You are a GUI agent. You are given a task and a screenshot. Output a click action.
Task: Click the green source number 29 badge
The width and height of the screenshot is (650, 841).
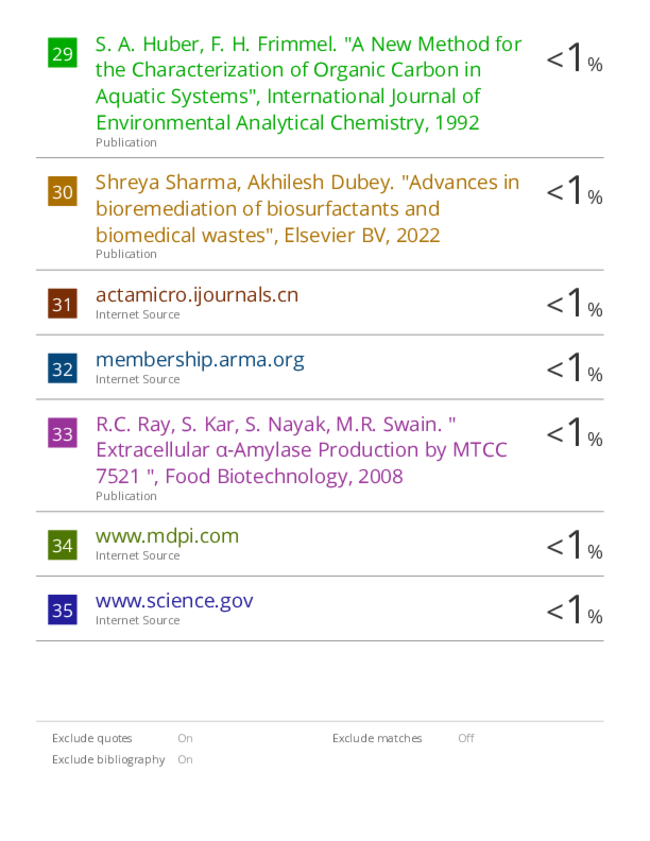click(x=62, y=53)
